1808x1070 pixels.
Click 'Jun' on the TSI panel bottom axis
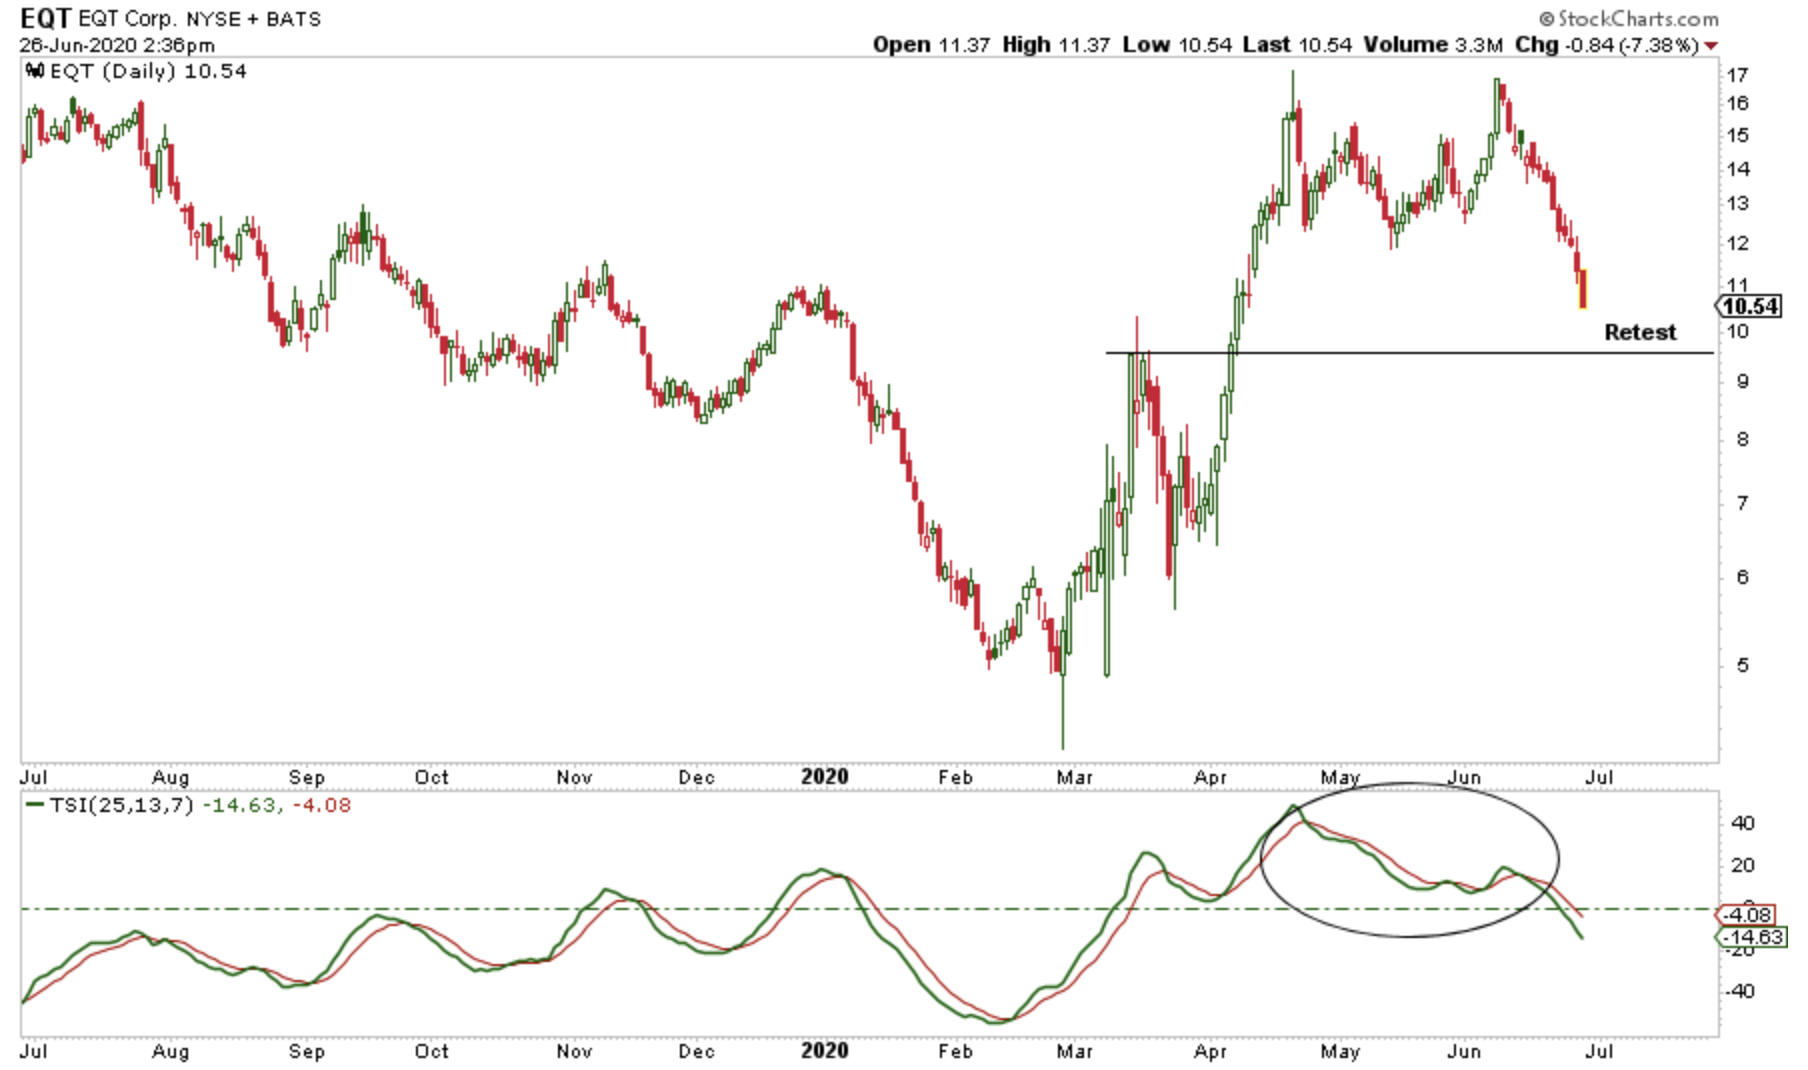point(1465,1051)
